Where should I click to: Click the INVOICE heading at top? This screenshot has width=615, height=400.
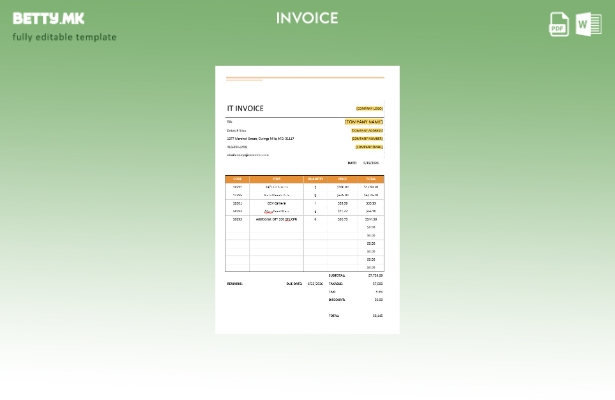307,18
